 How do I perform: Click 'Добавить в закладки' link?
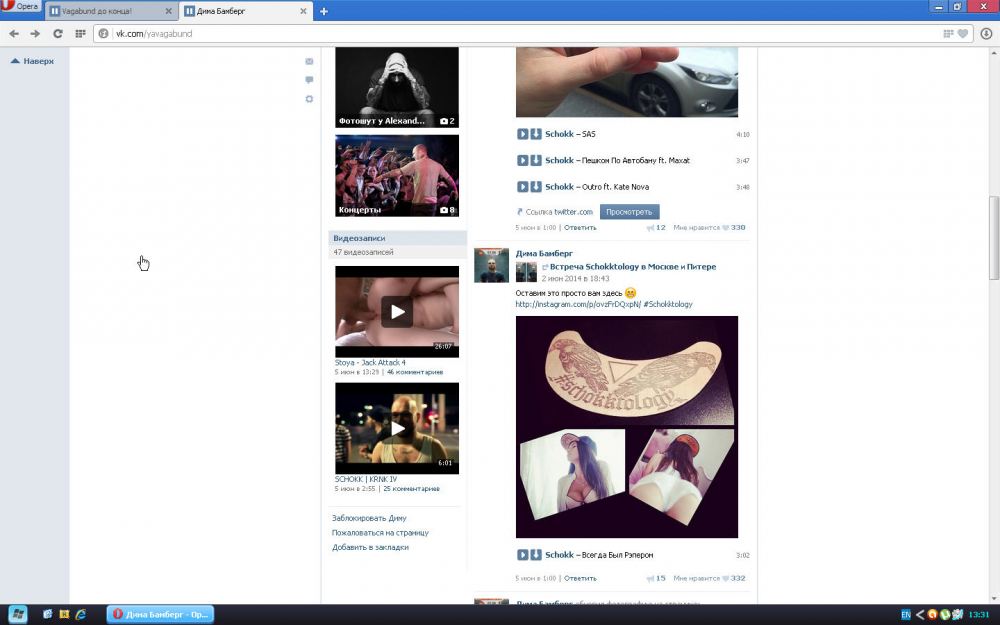370,547
